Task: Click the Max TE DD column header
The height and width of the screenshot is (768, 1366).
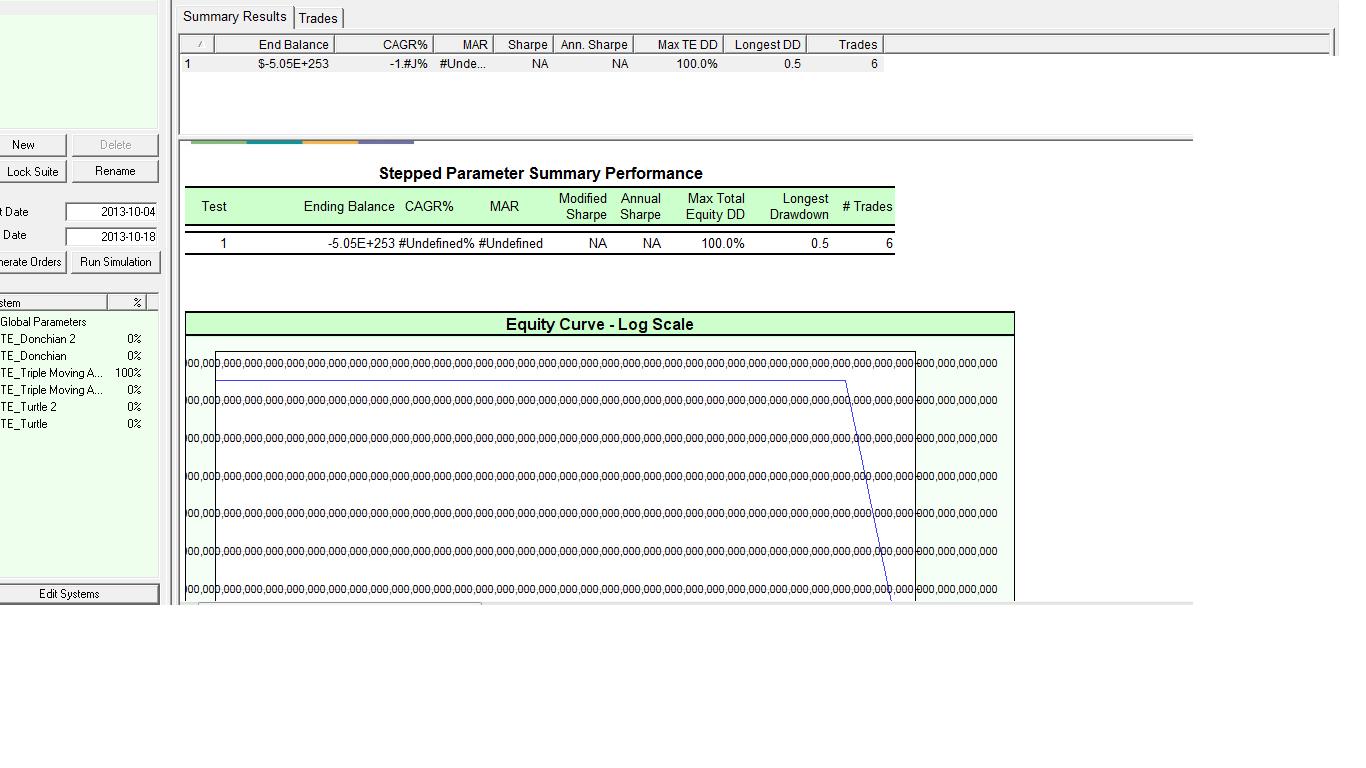Action: (x=687, y=45)
